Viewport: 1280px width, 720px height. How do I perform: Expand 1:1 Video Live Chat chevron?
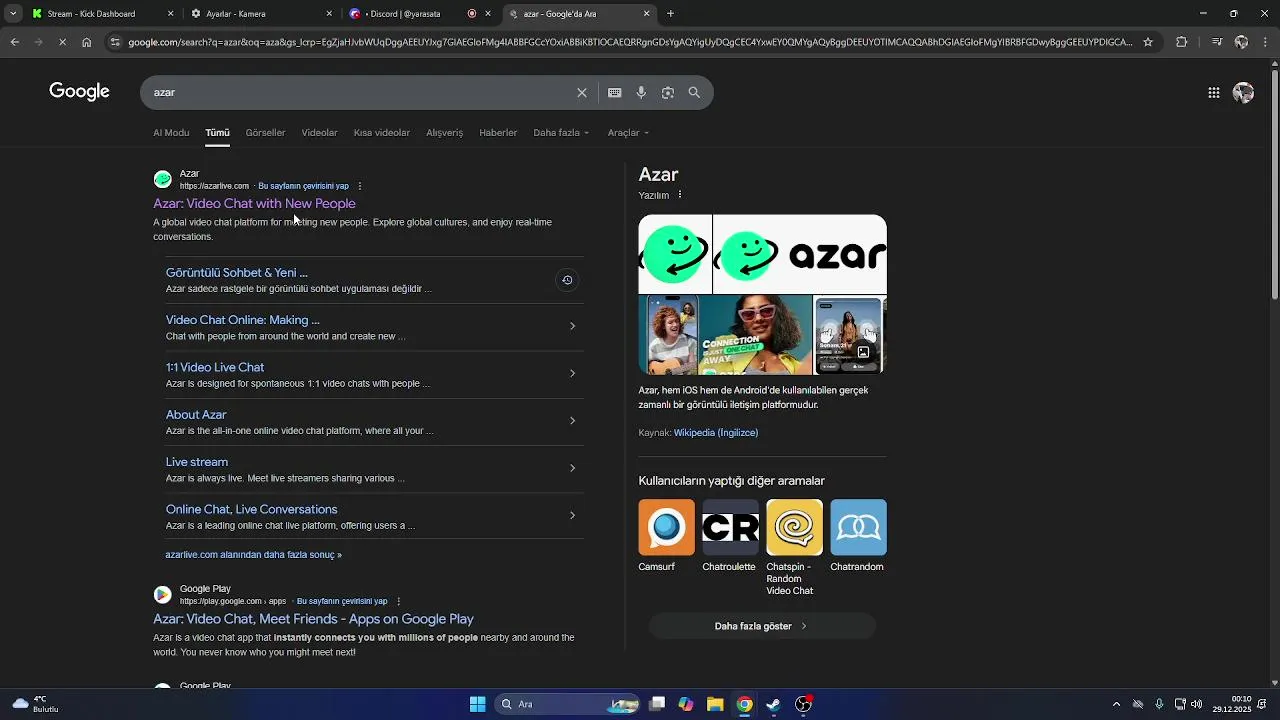(572, 373)
